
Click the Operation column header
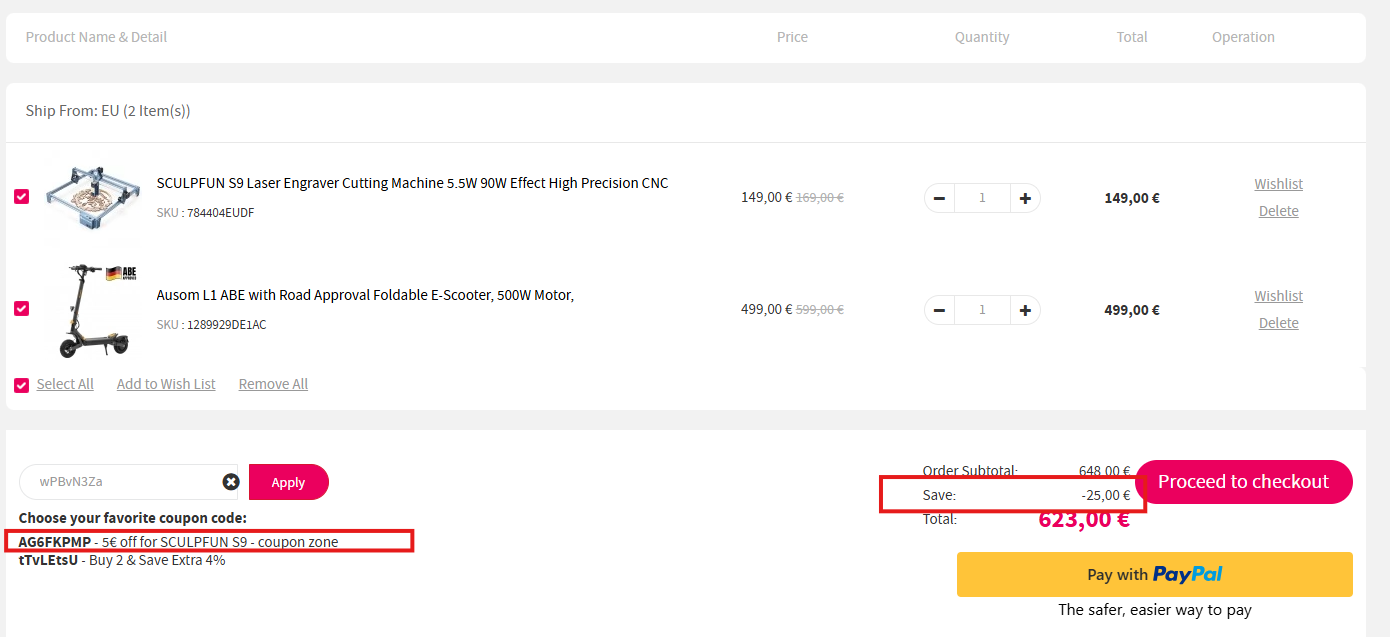pyautogui.click(x=1243, y=37)
